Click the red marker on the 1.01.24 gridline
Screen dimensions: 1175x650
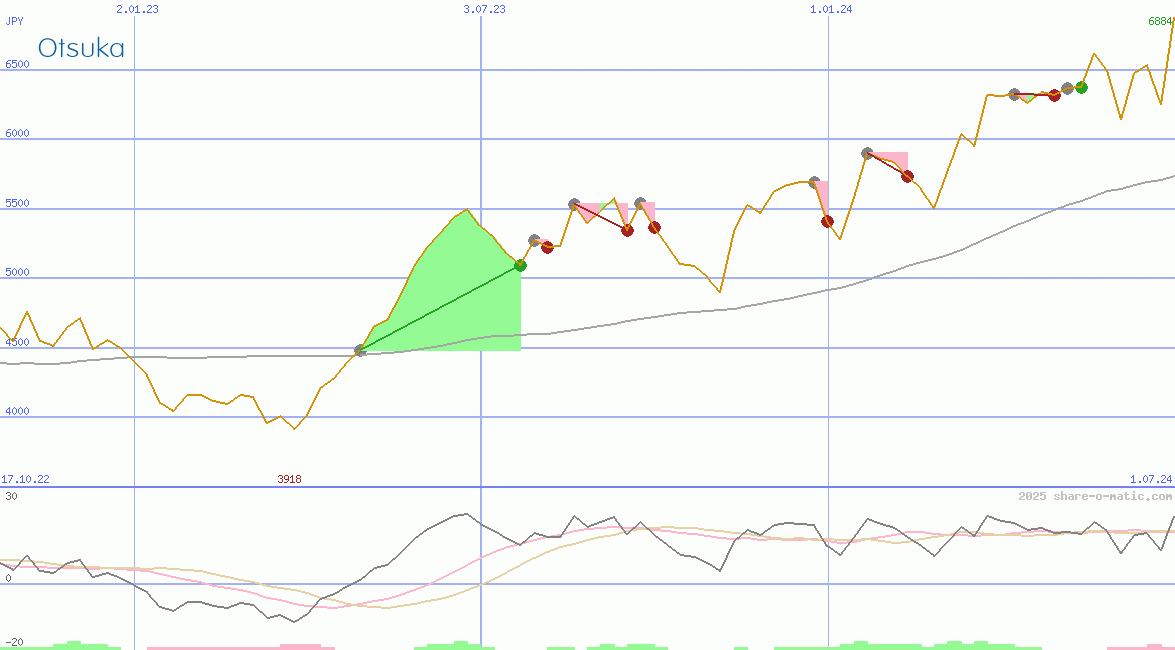[827, 222]
